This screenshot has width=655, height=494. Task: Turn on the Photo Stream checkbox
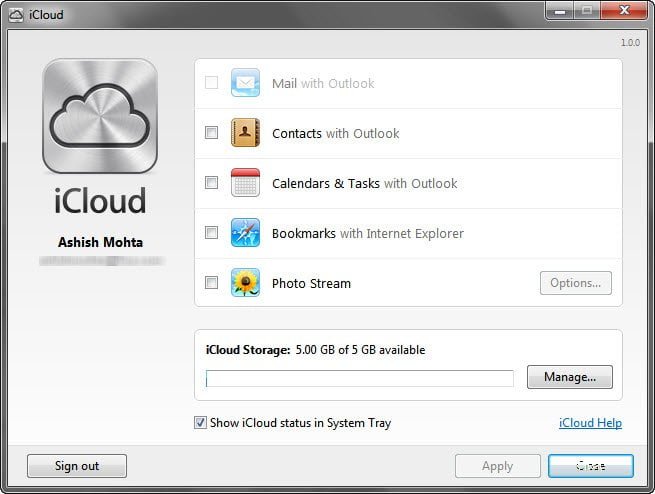click(211, 283)
